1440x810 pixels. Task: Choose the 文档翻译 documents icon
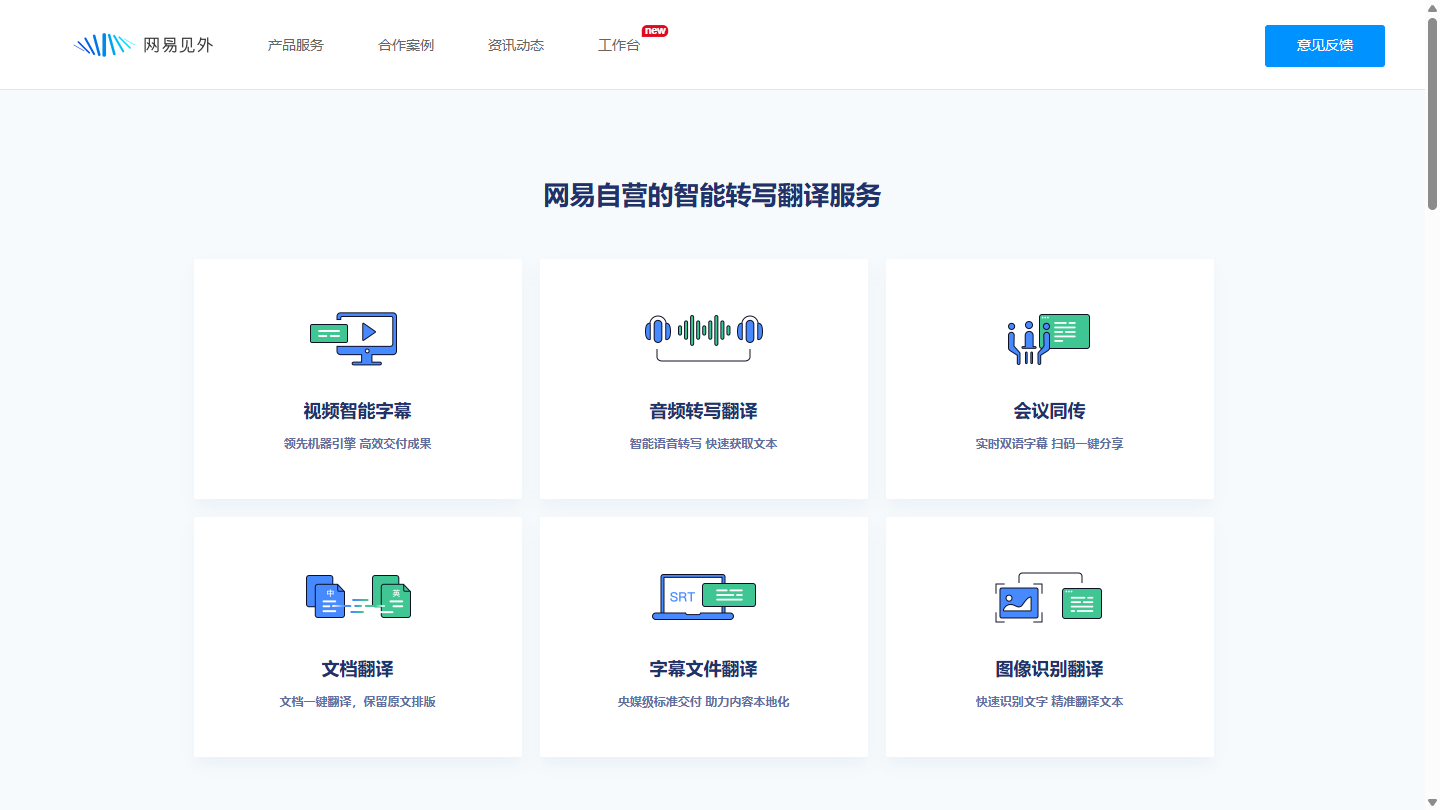(x=358, y=596)
